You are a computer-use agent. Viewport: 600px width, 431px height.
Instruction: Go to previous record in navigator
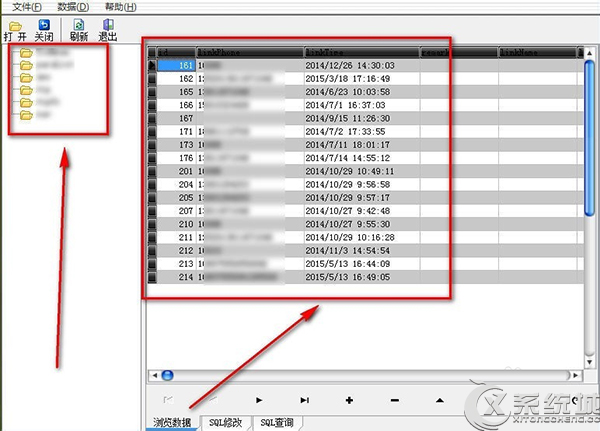pos(214,400)
